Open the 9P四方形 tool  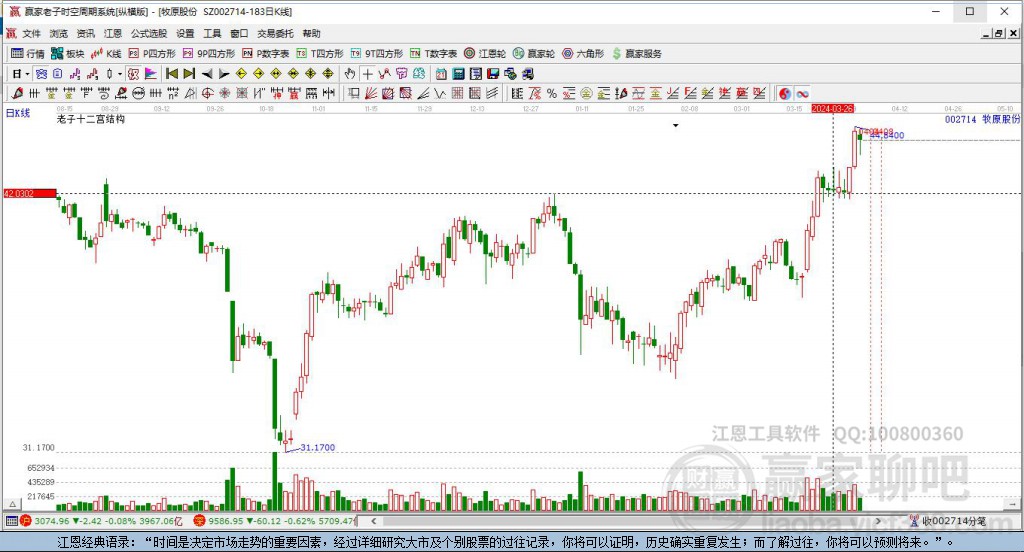[x=209, y=54]
